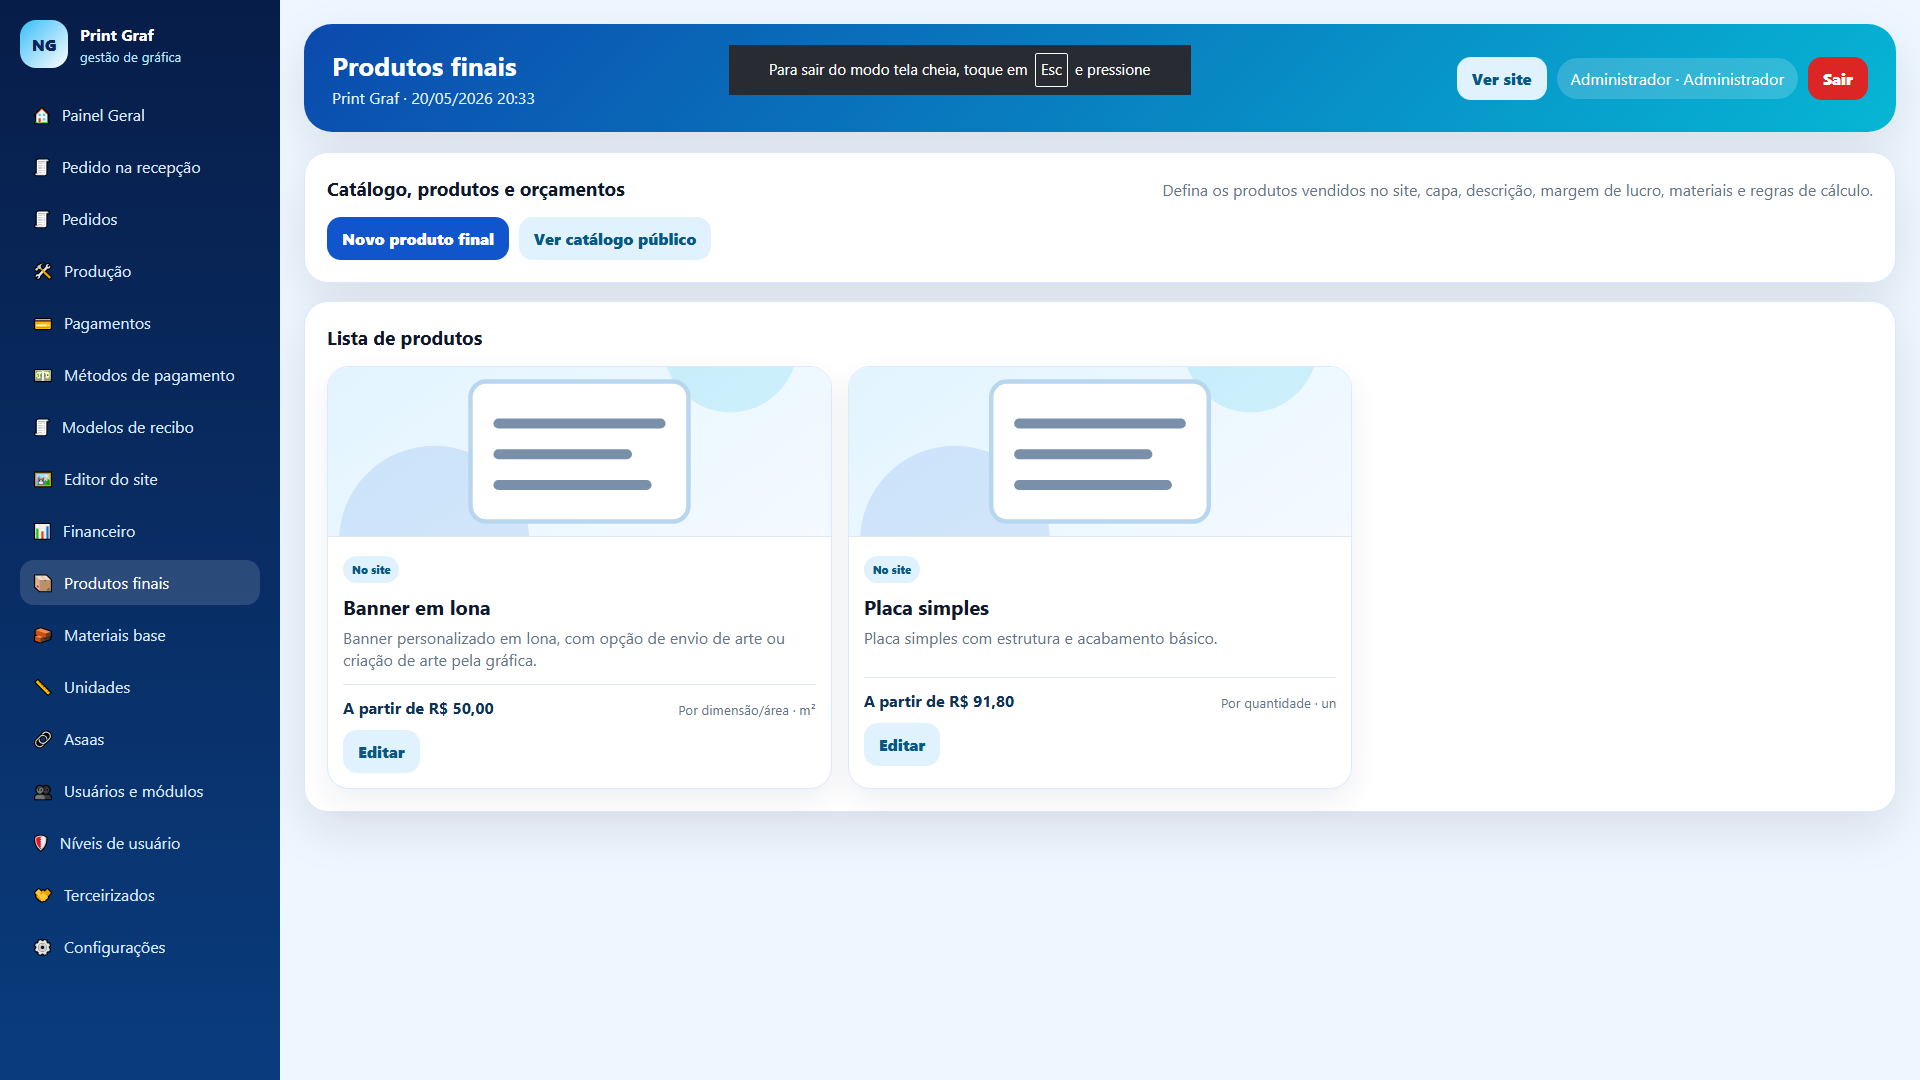1920x1080 pixels.
Task: Click the people icon beside Usuários e módulos
Action: [x=43, y=792]
